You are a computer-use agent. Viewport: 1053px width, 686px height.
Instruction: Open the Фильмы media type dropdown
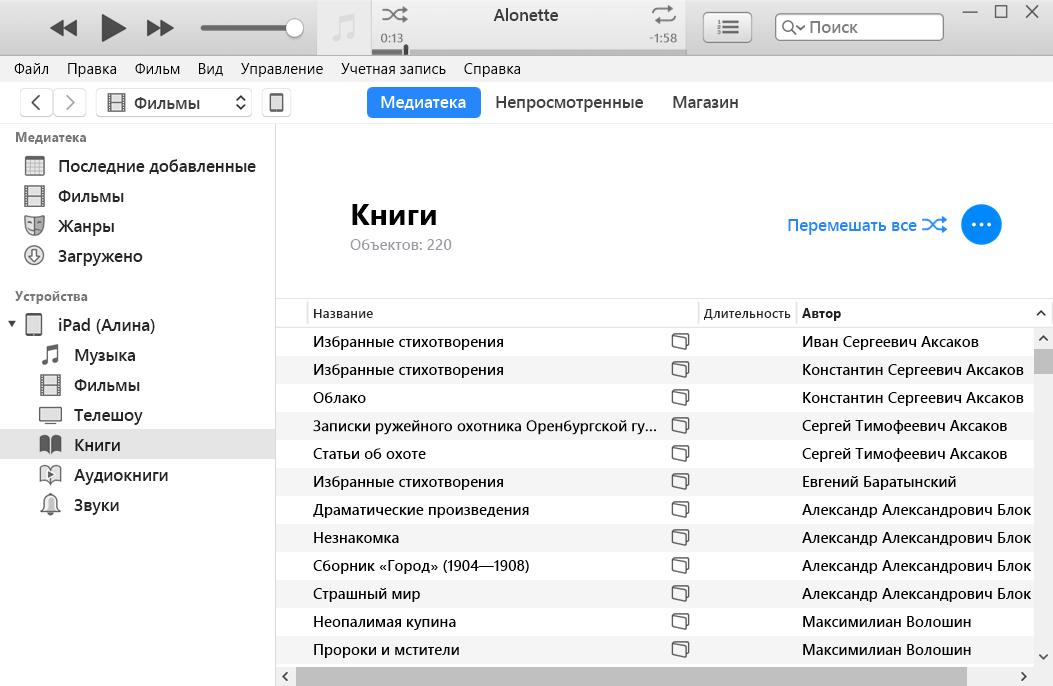pos(174,103)
